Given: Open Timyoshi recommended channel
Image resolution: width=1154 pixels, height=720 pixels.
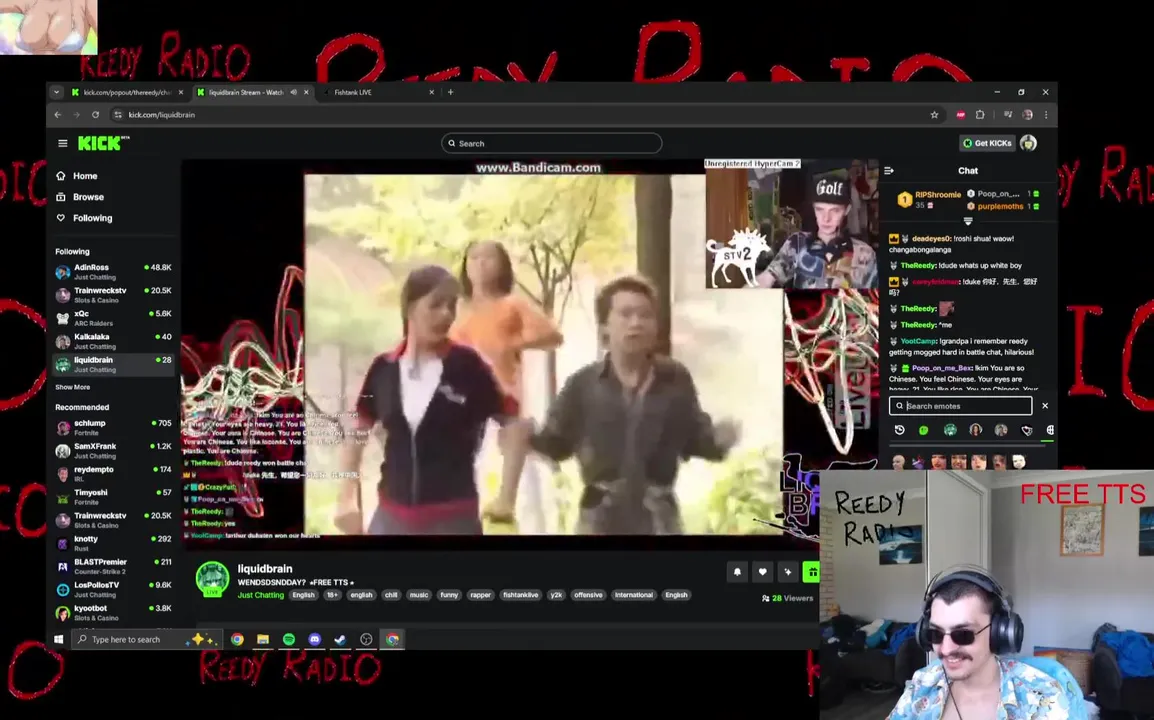Looking at the screenshot, I should (114, 497).
